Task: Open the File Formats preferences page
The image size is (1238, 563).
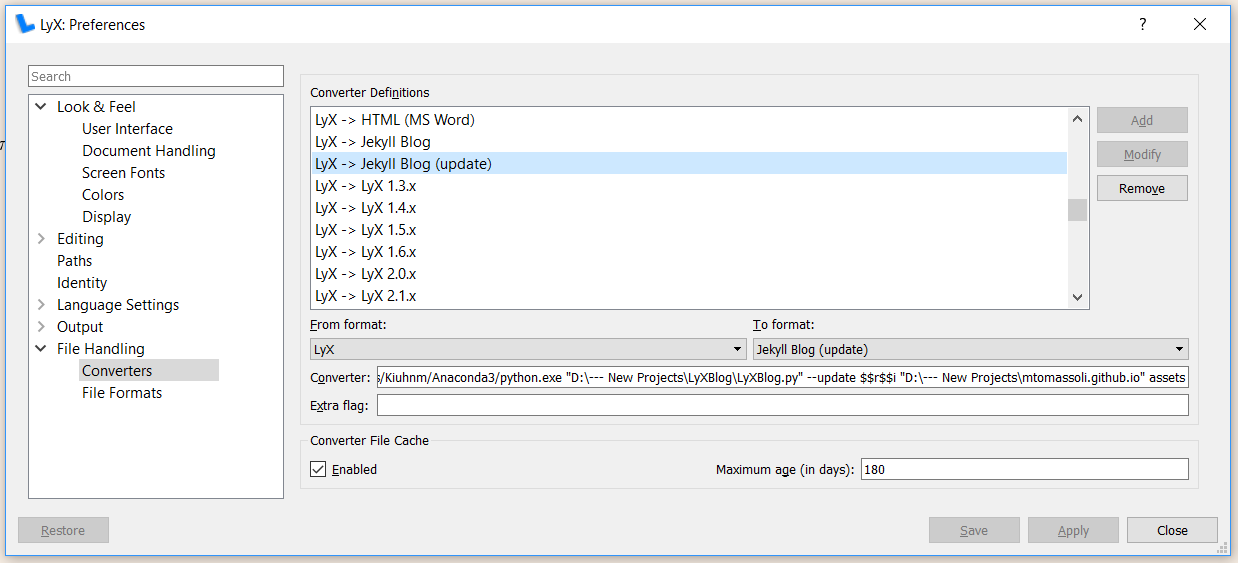Action: [x=122, y=393]
